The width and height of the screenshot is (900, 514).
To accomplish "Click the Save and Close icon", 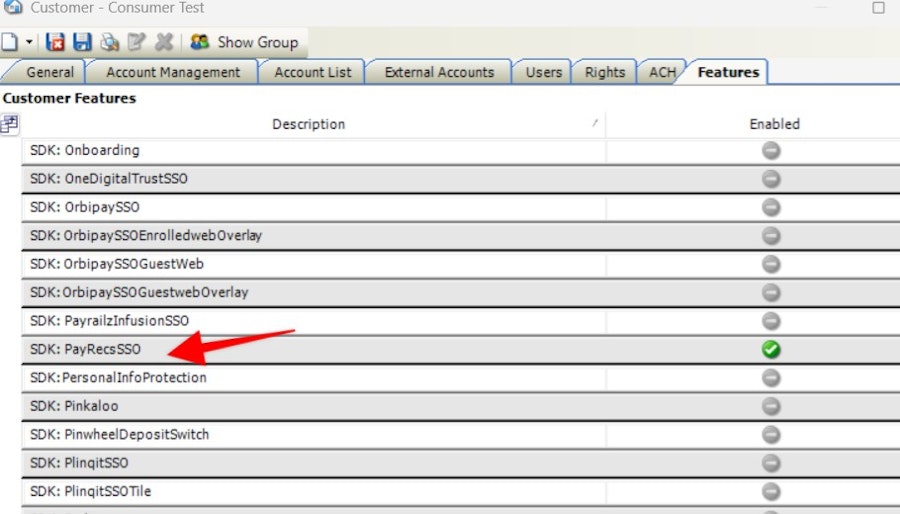I will coord(55,42).
